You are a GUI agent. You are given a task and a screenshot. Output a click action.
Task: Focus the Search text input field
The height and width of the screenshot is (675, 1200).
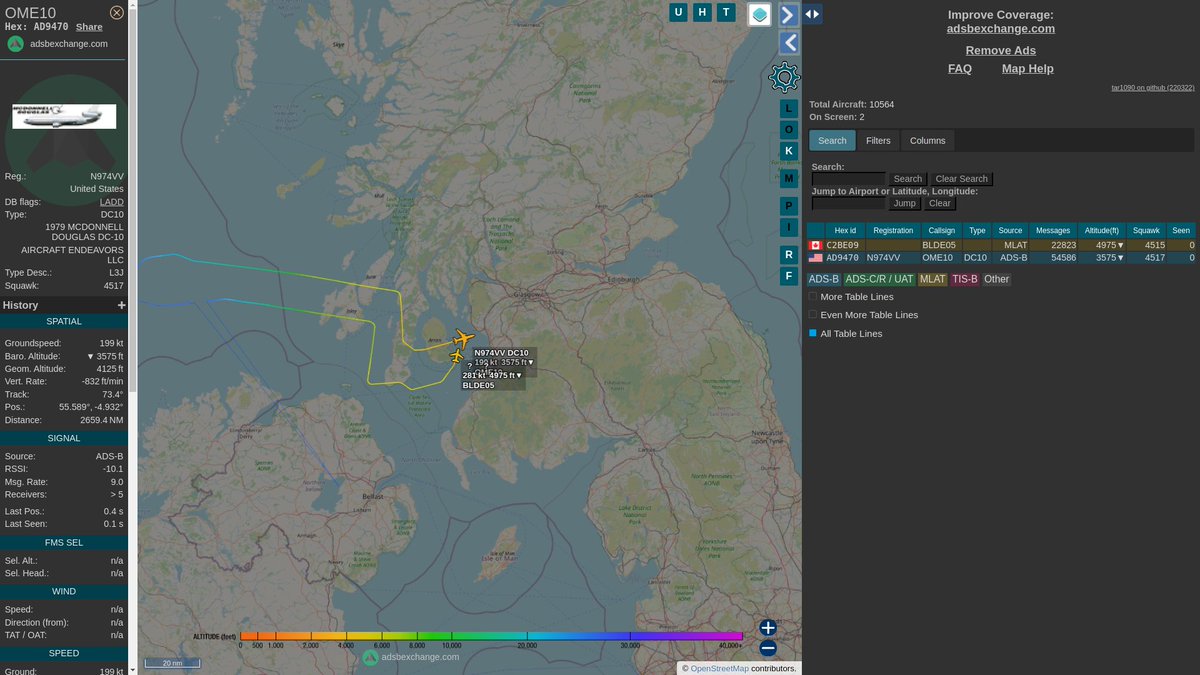point(848,179)
